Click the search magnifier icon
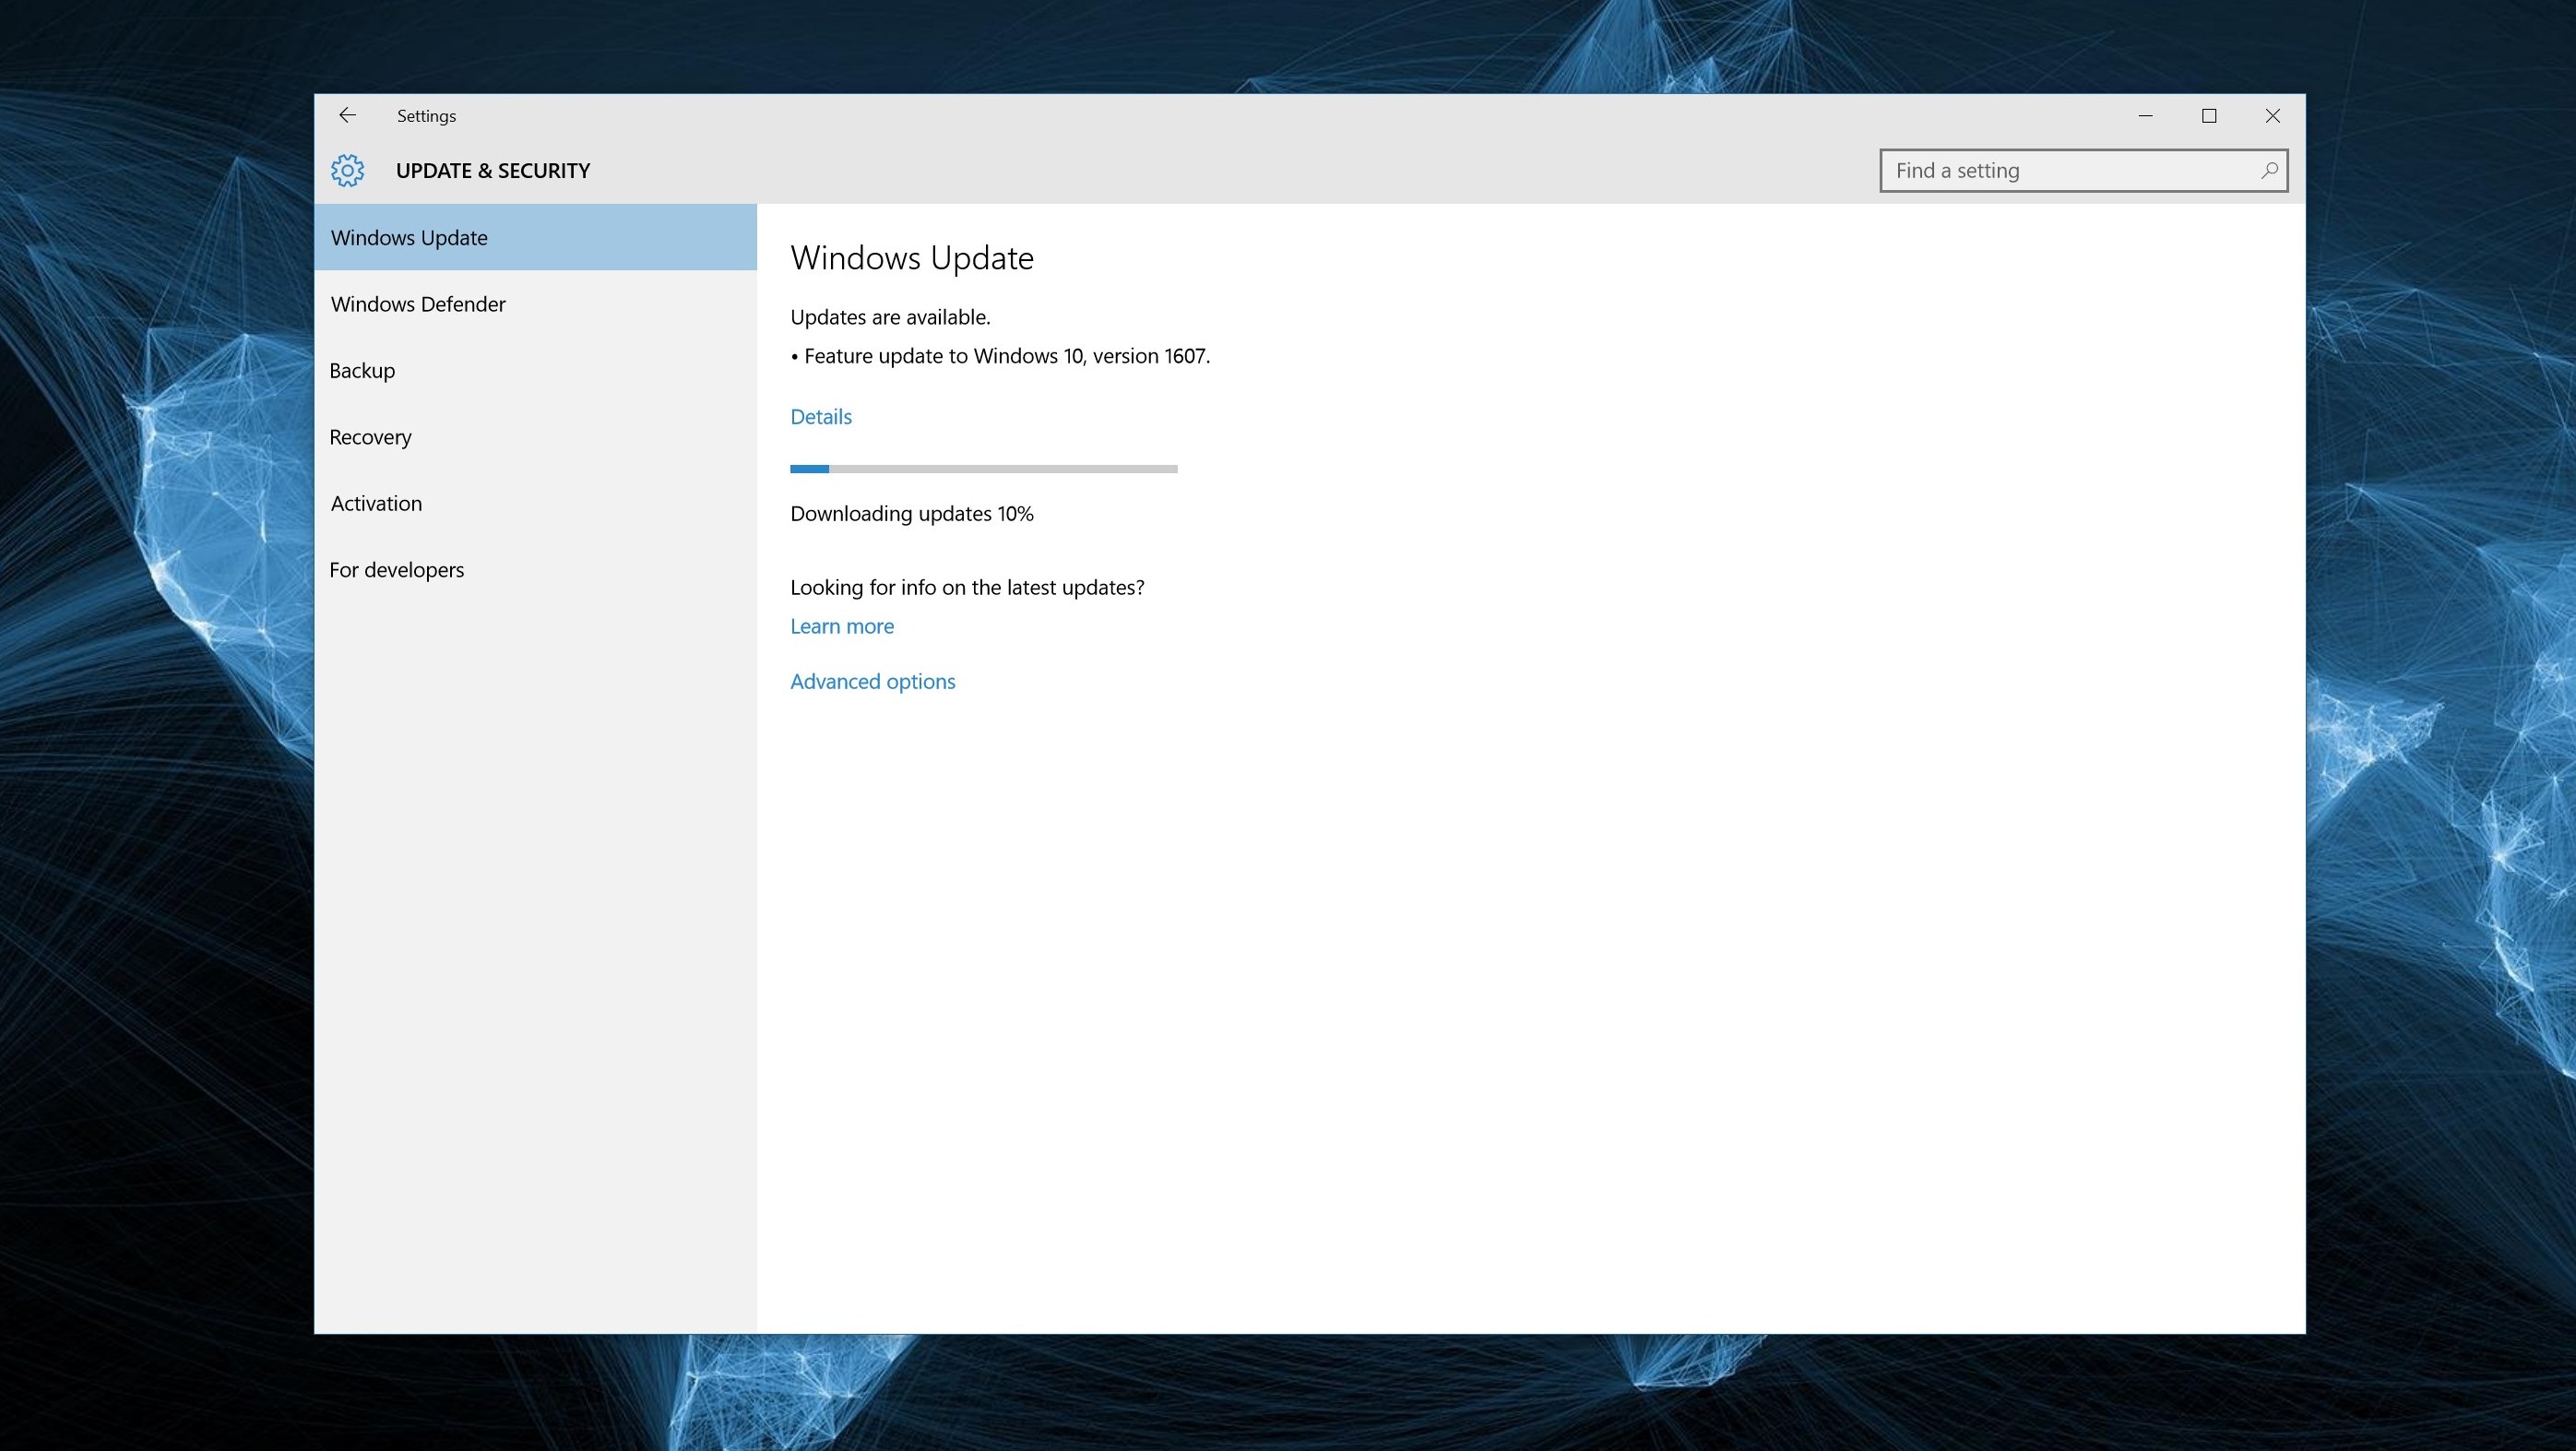Viewport: 2576px width, 1451px height. (2269, 171)
